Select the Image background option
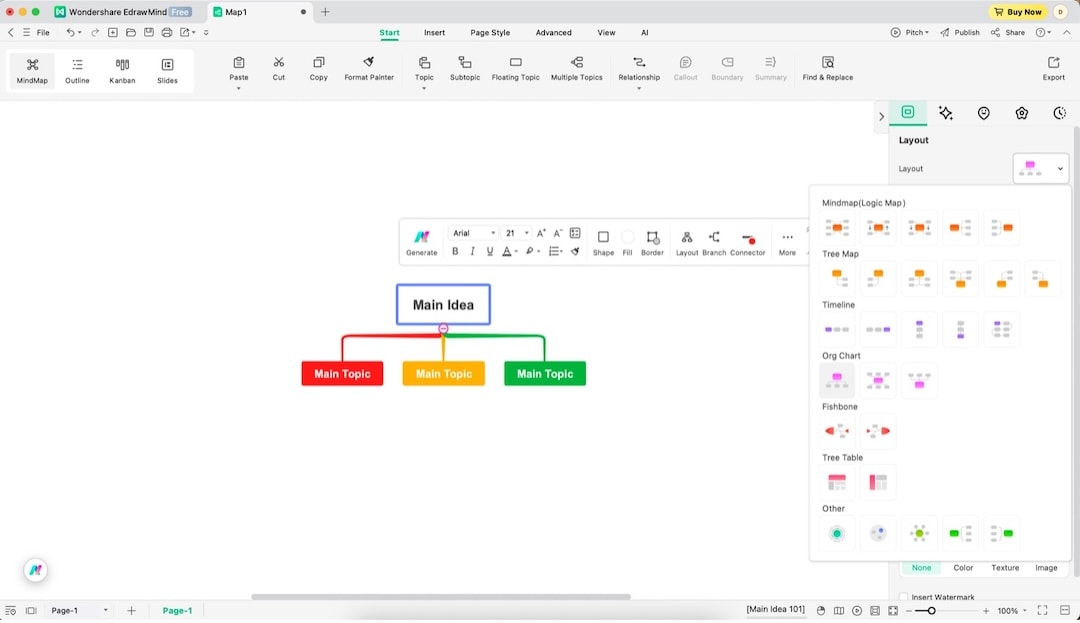 click(1046, 568)
